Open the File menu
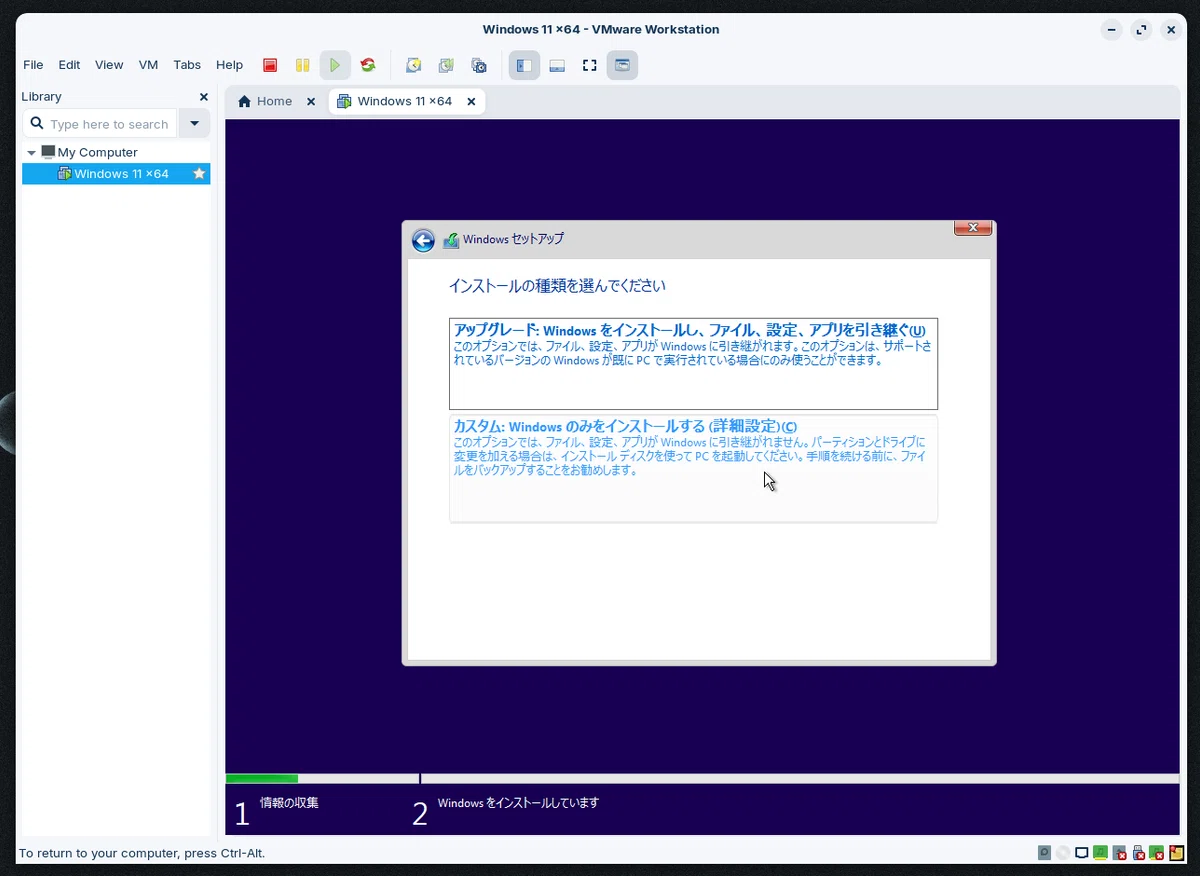 (x=33, y=65)
